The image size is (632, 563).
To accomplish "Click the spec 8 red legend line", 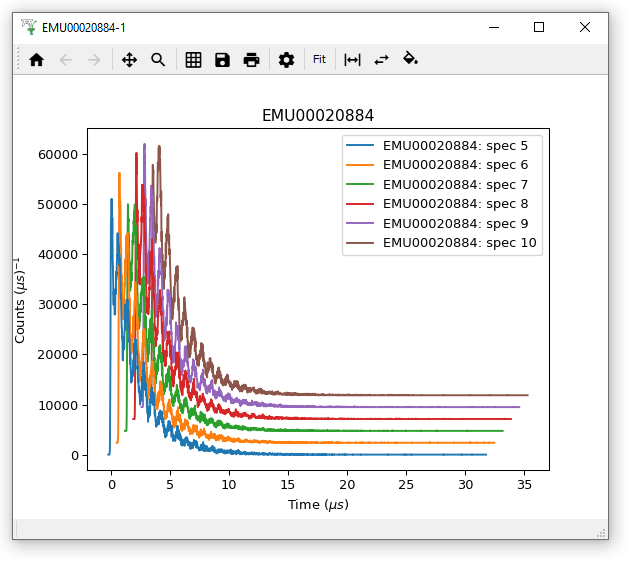I will (x=360, y=204).
